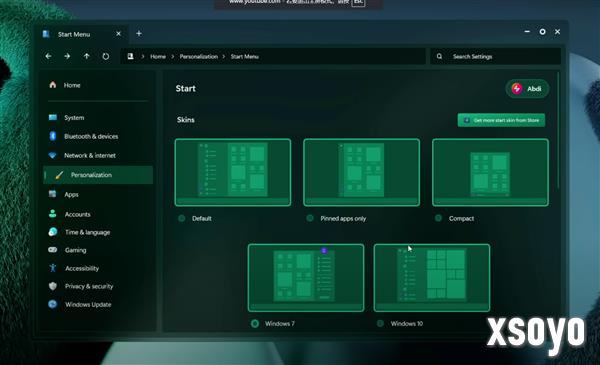This screenshot has height=365, width=600.
Task: Click the Home house icon in the sidebar
Action: pos(53,85)
